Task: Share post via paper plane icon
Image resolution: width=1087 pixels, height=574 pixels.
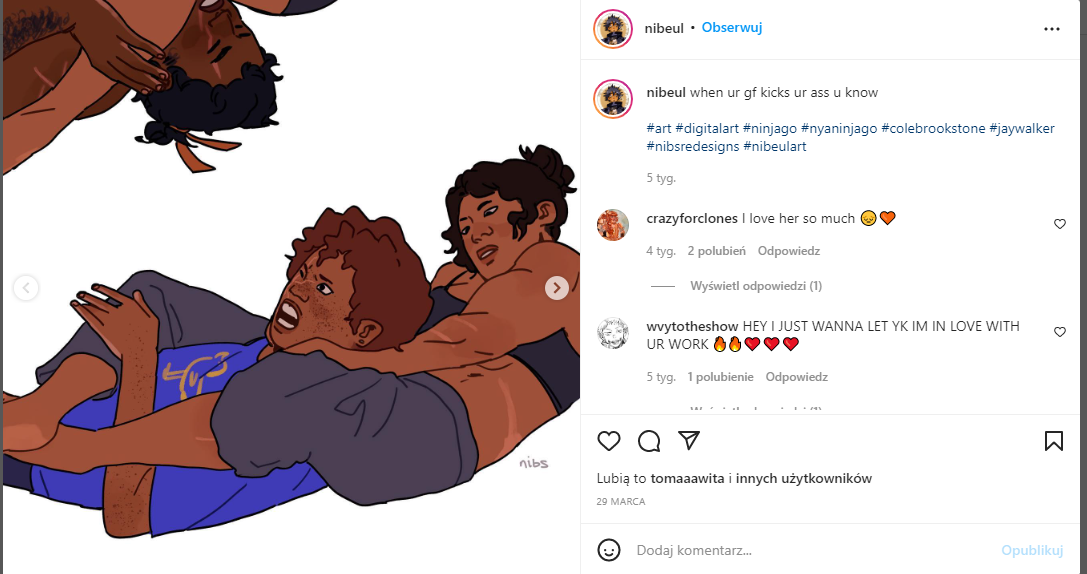Action: click(x=688, y=440)
